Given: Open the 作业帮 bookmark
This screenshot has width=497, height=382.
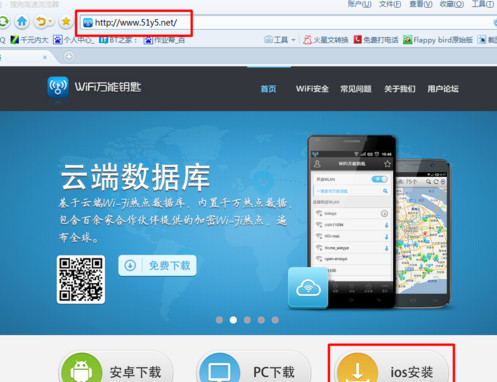Looking at the screenshot, I should click(x=164, y=40).
